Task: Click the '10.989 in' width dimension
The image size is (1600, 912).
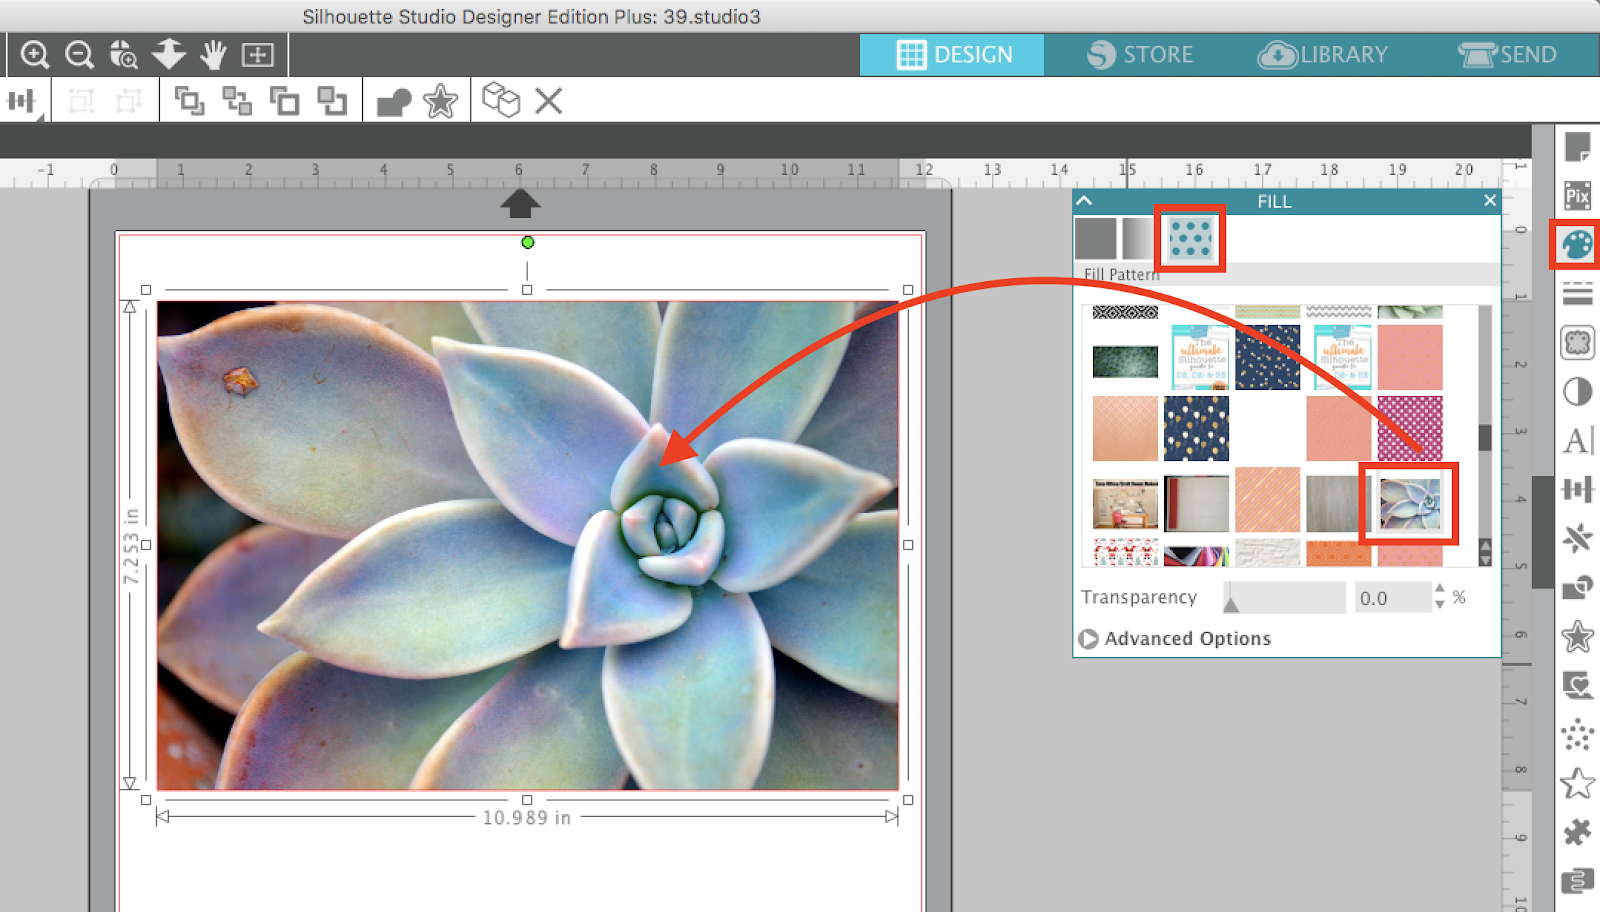Action: pos(527,818)
